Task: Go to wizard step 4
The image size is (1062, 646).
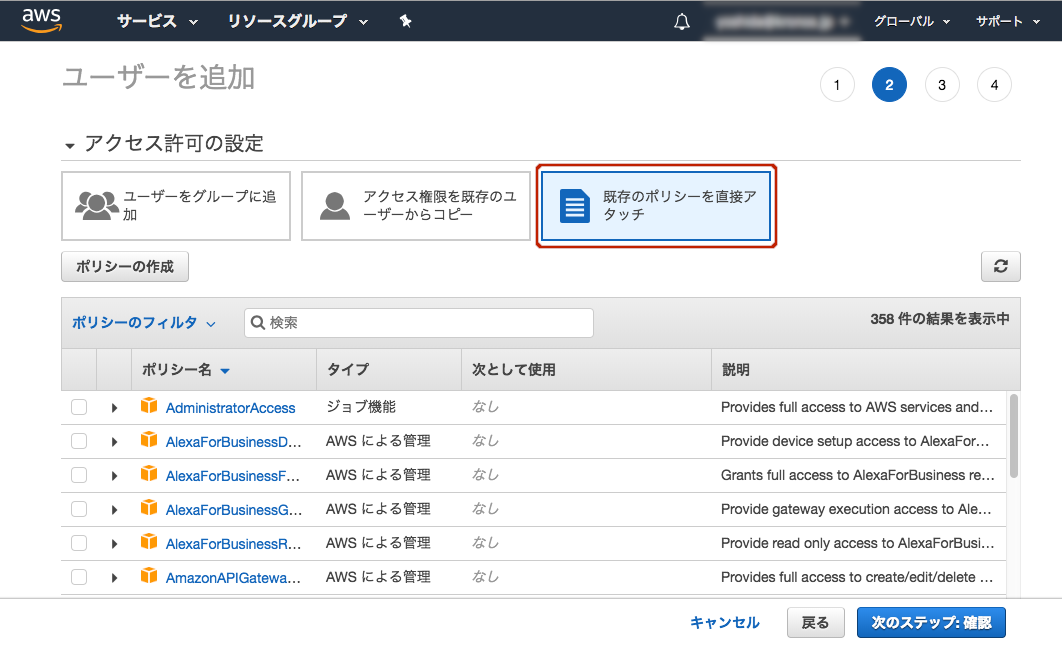Action: click(x=994, y=85)
